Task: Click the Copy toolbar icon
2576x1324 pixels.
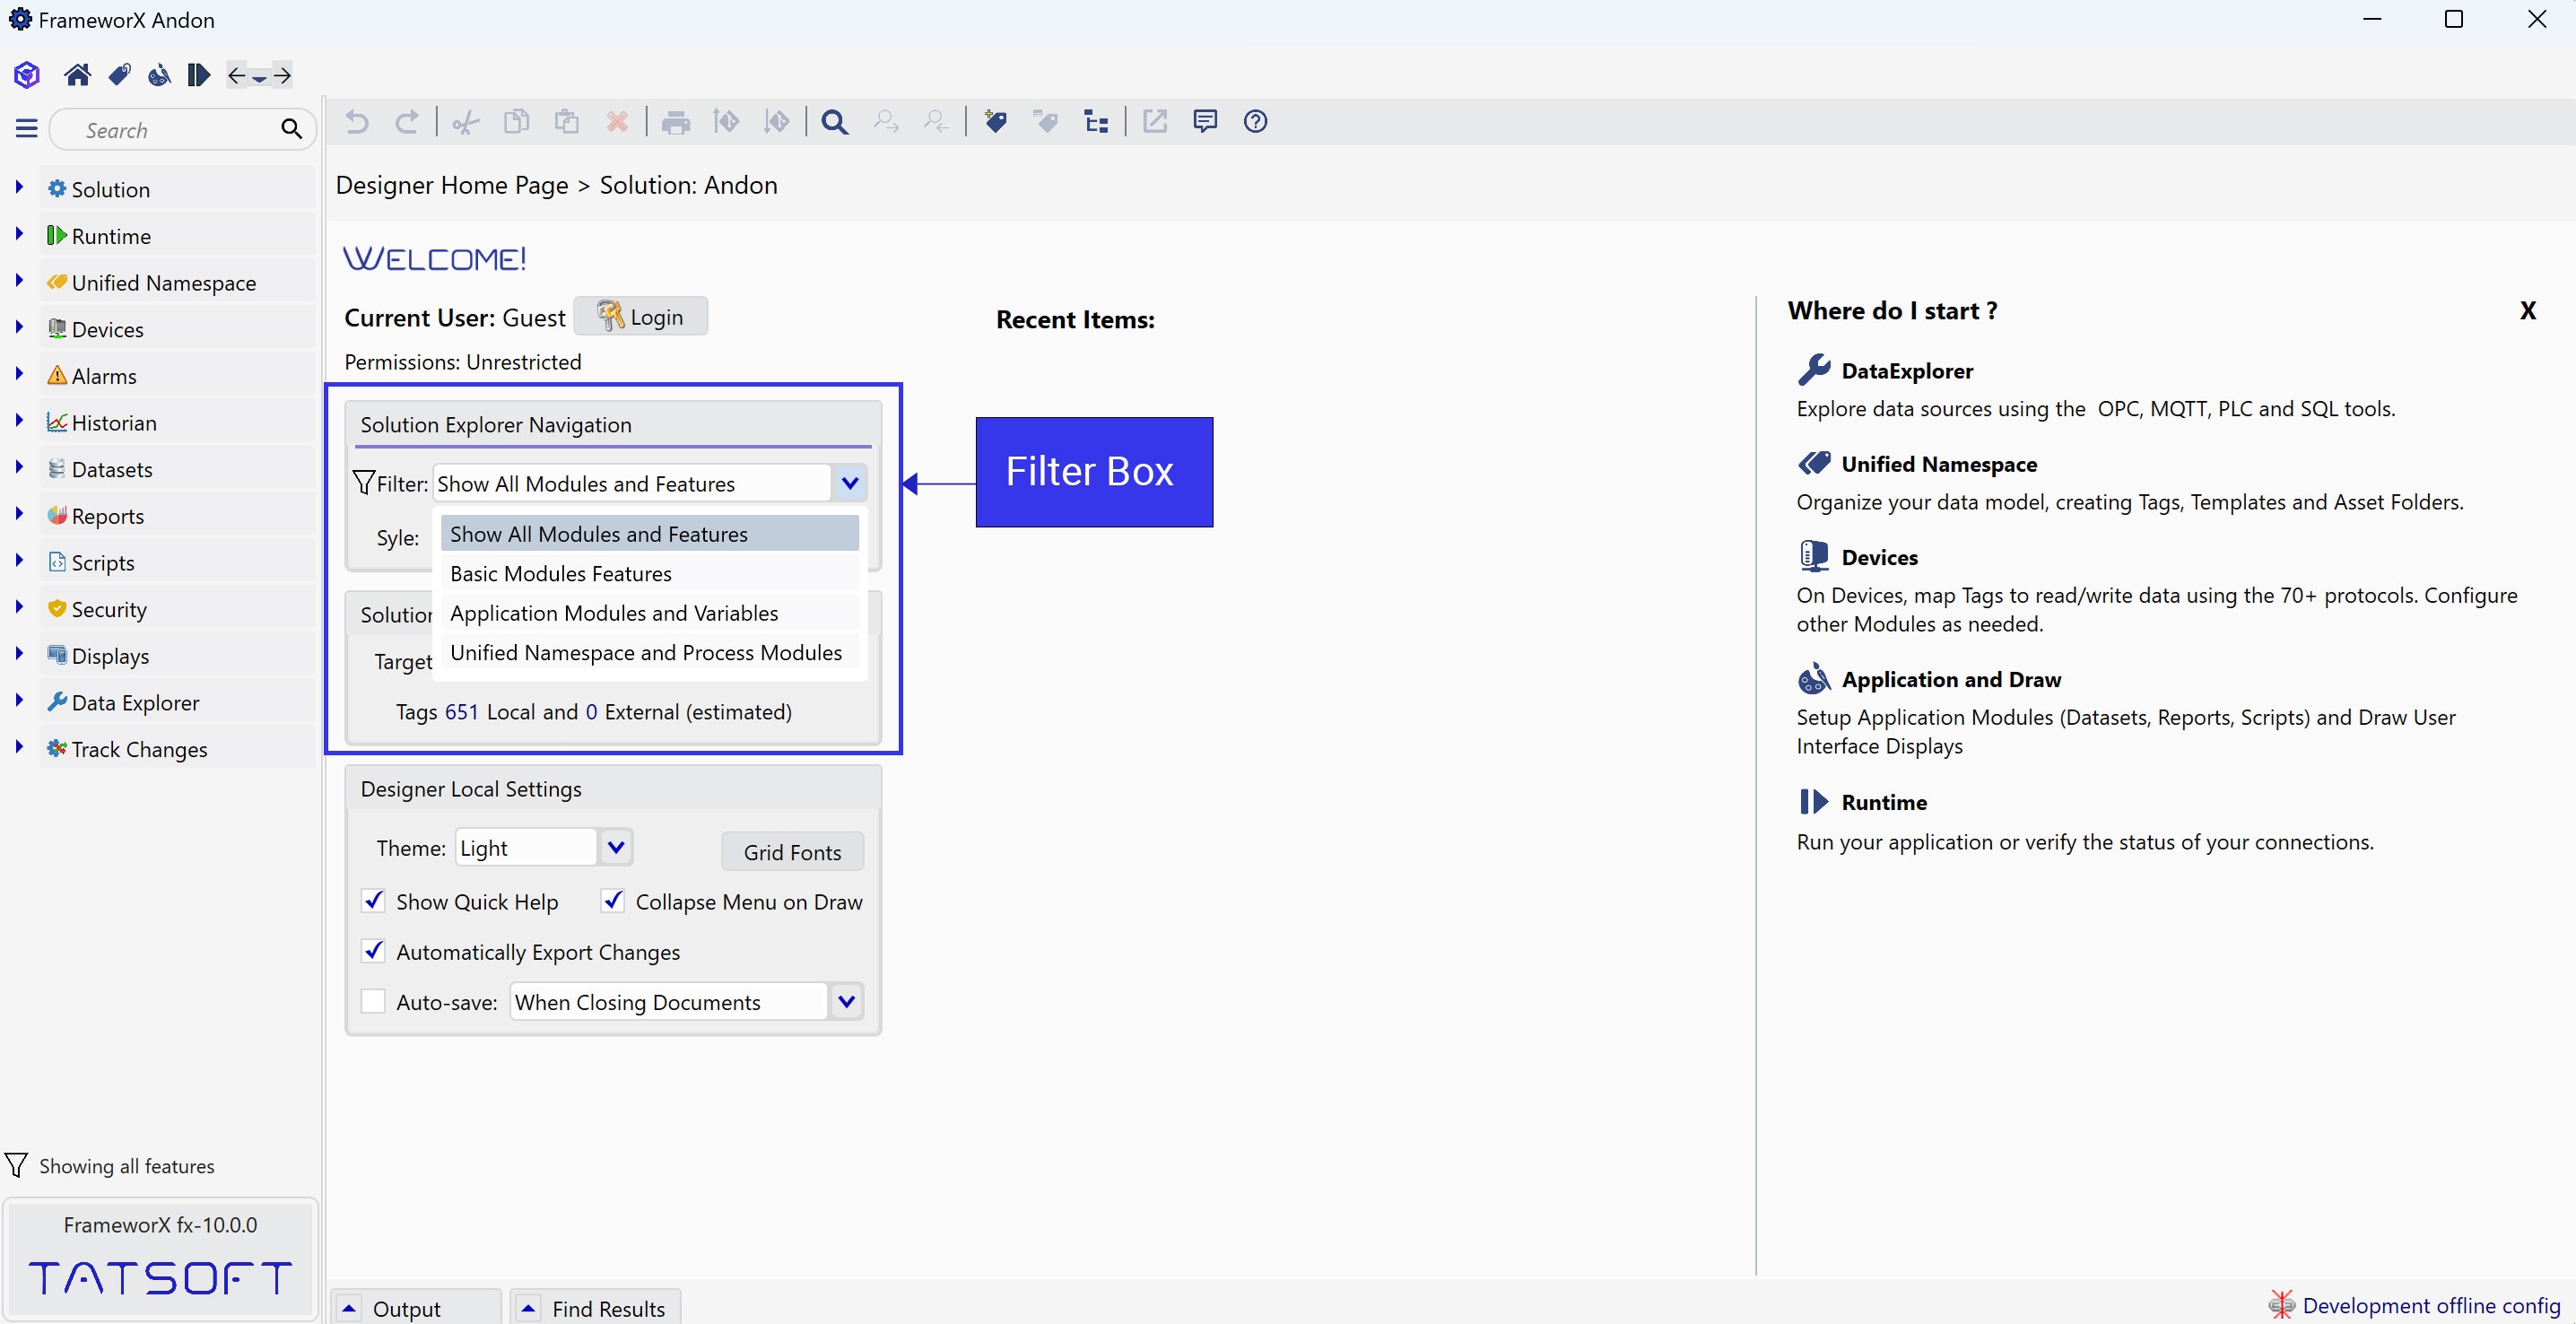Action: click(x=516, y=122)
